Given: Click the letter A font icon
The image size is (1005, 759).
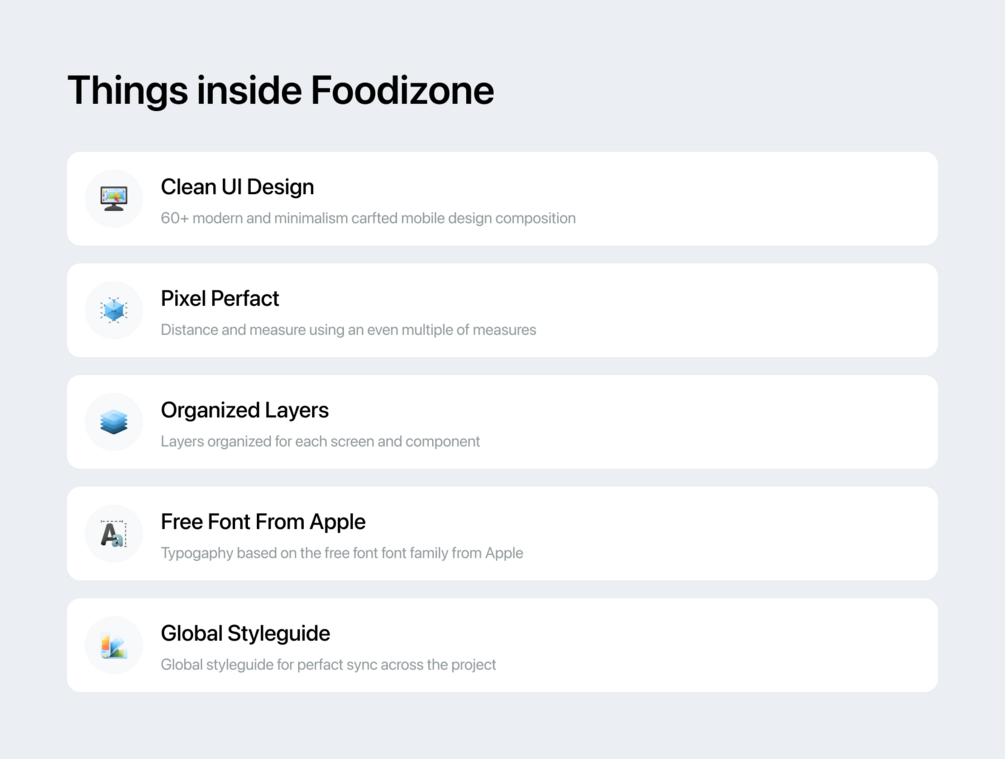Looking at the screenshot, I should click(x=114, y=534).
